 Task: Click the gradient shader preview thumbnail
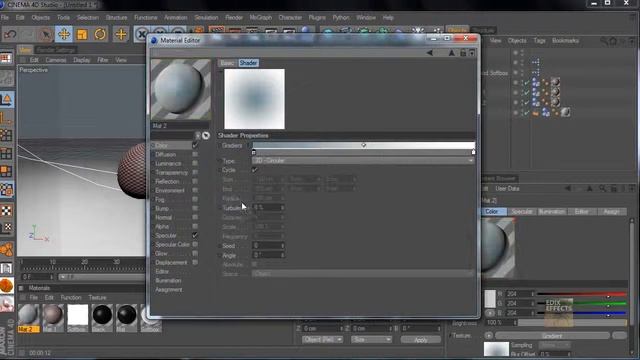pos(254,99)
